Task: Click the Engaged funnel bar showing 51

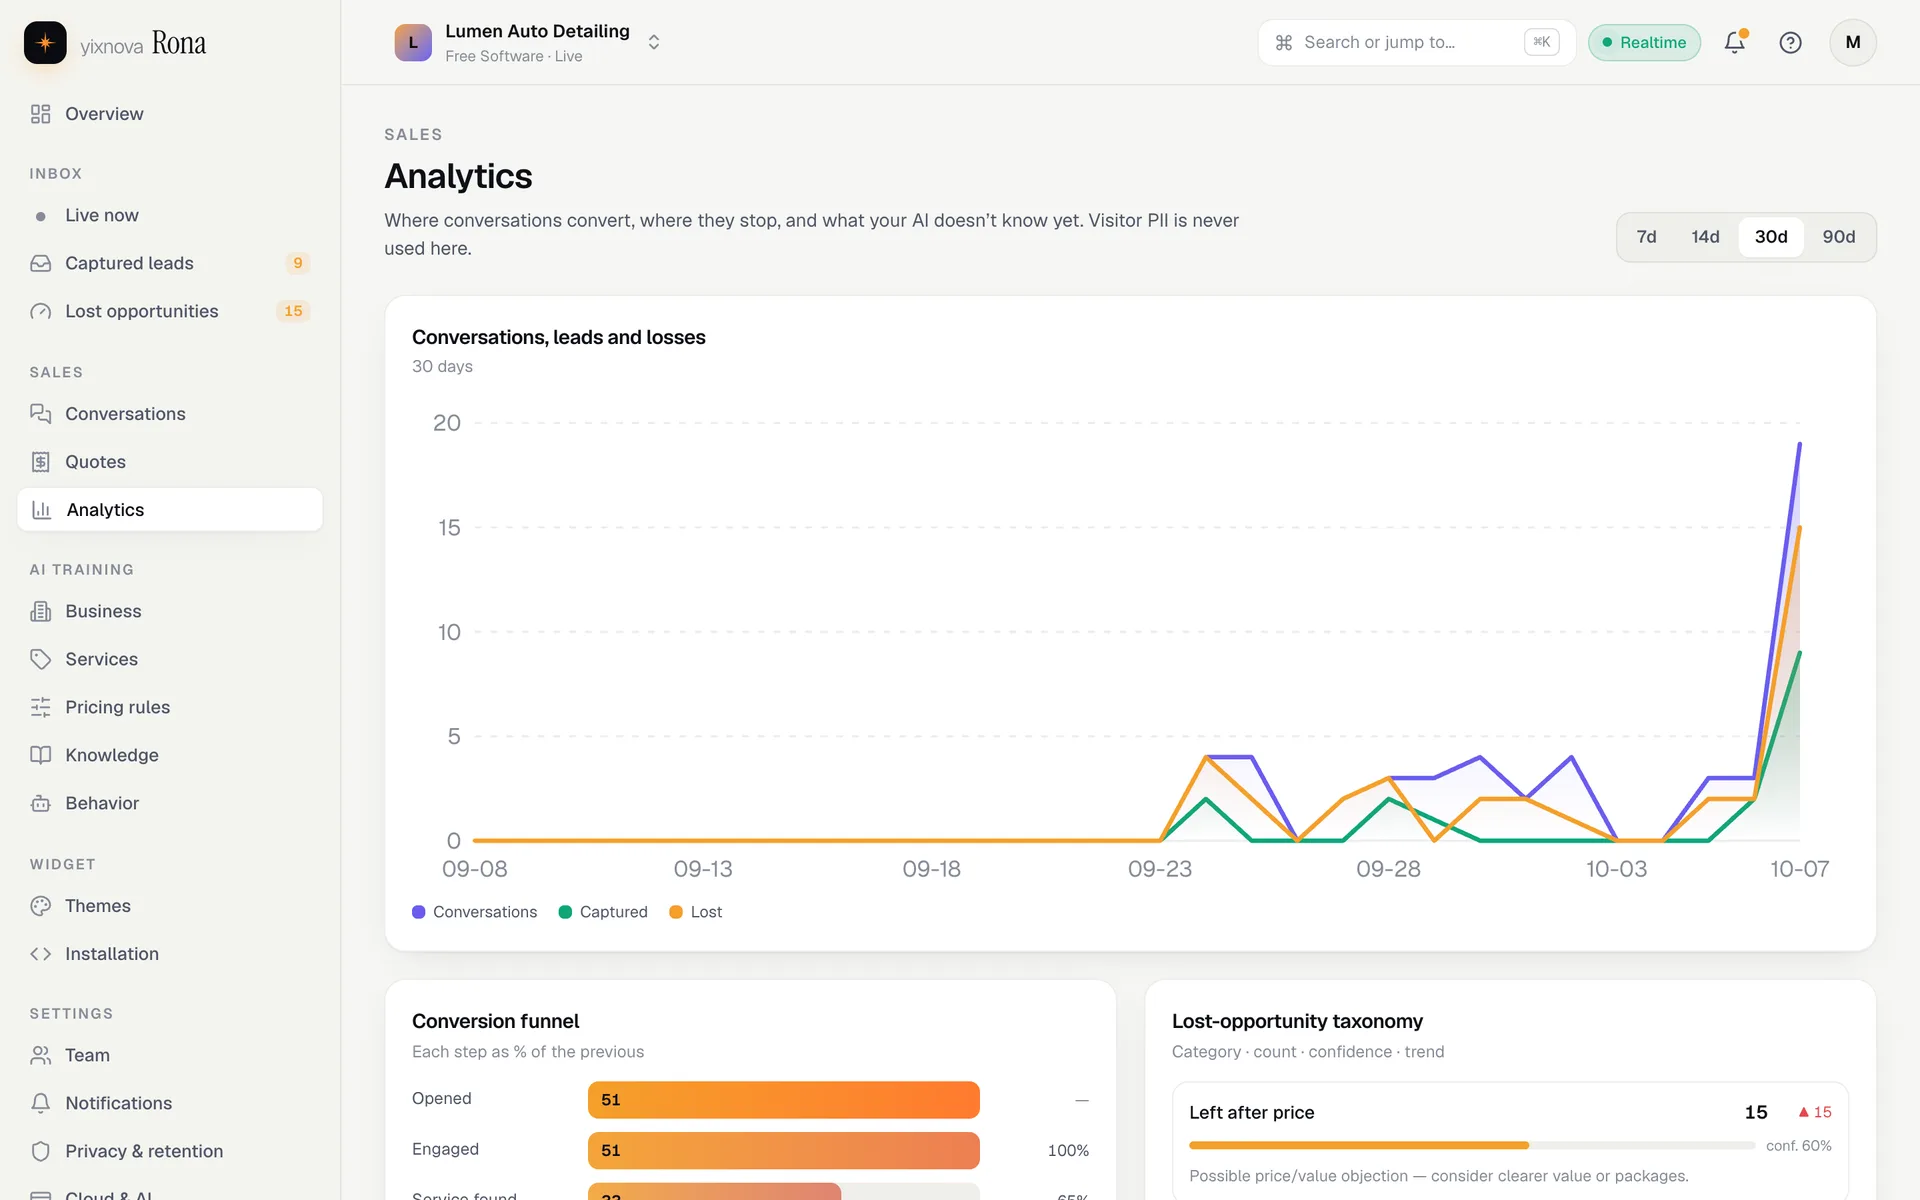Action: click(784, 1151)
